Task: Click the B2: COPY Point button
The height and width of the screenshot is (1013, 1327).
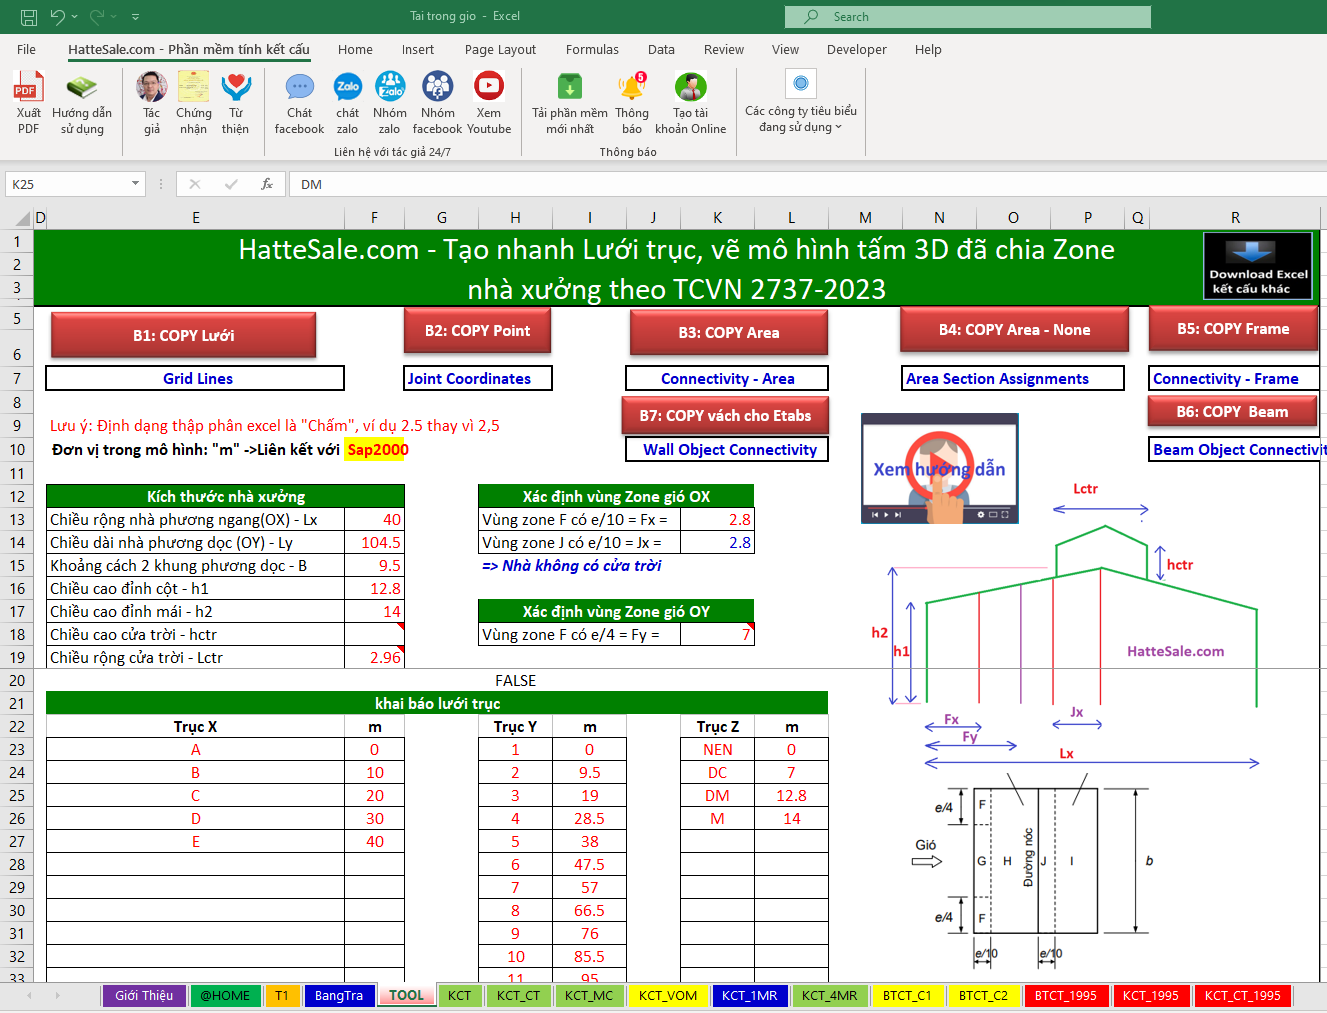Action: [478, 330]
